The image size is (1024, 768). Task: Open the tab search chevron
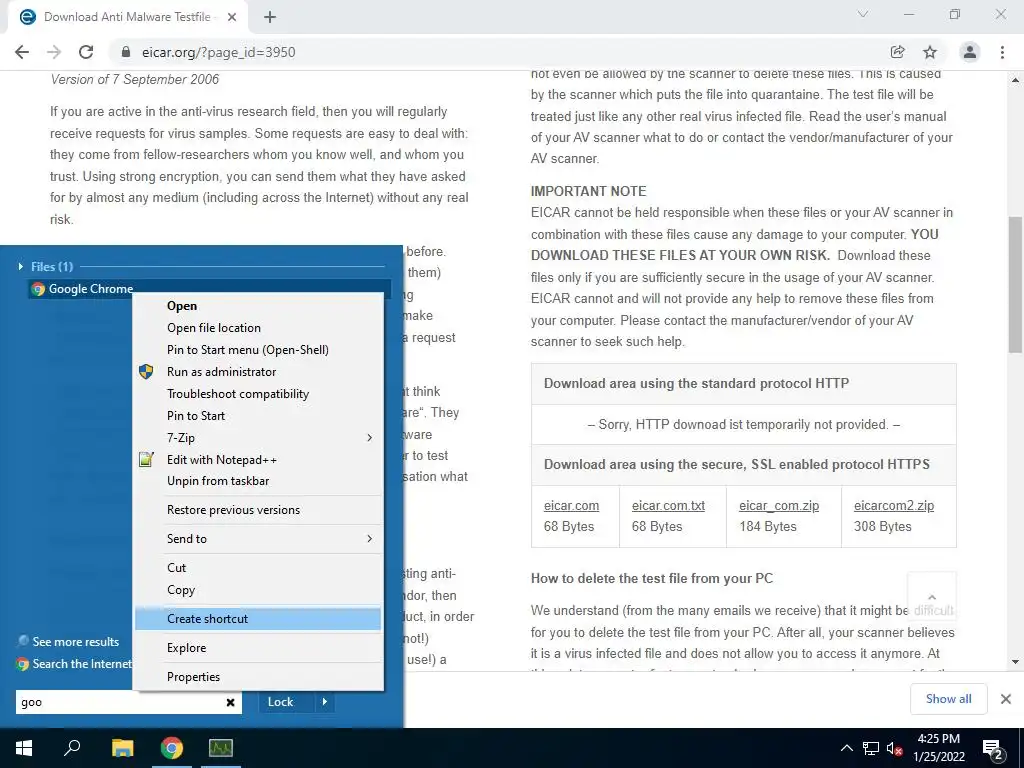[863, 14]
